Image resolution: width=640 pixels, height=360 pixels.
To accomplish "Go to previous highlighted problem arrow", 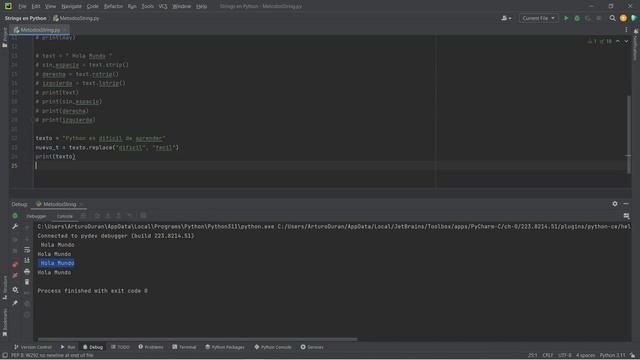I will pyautogui.click(x=618, y=41).
